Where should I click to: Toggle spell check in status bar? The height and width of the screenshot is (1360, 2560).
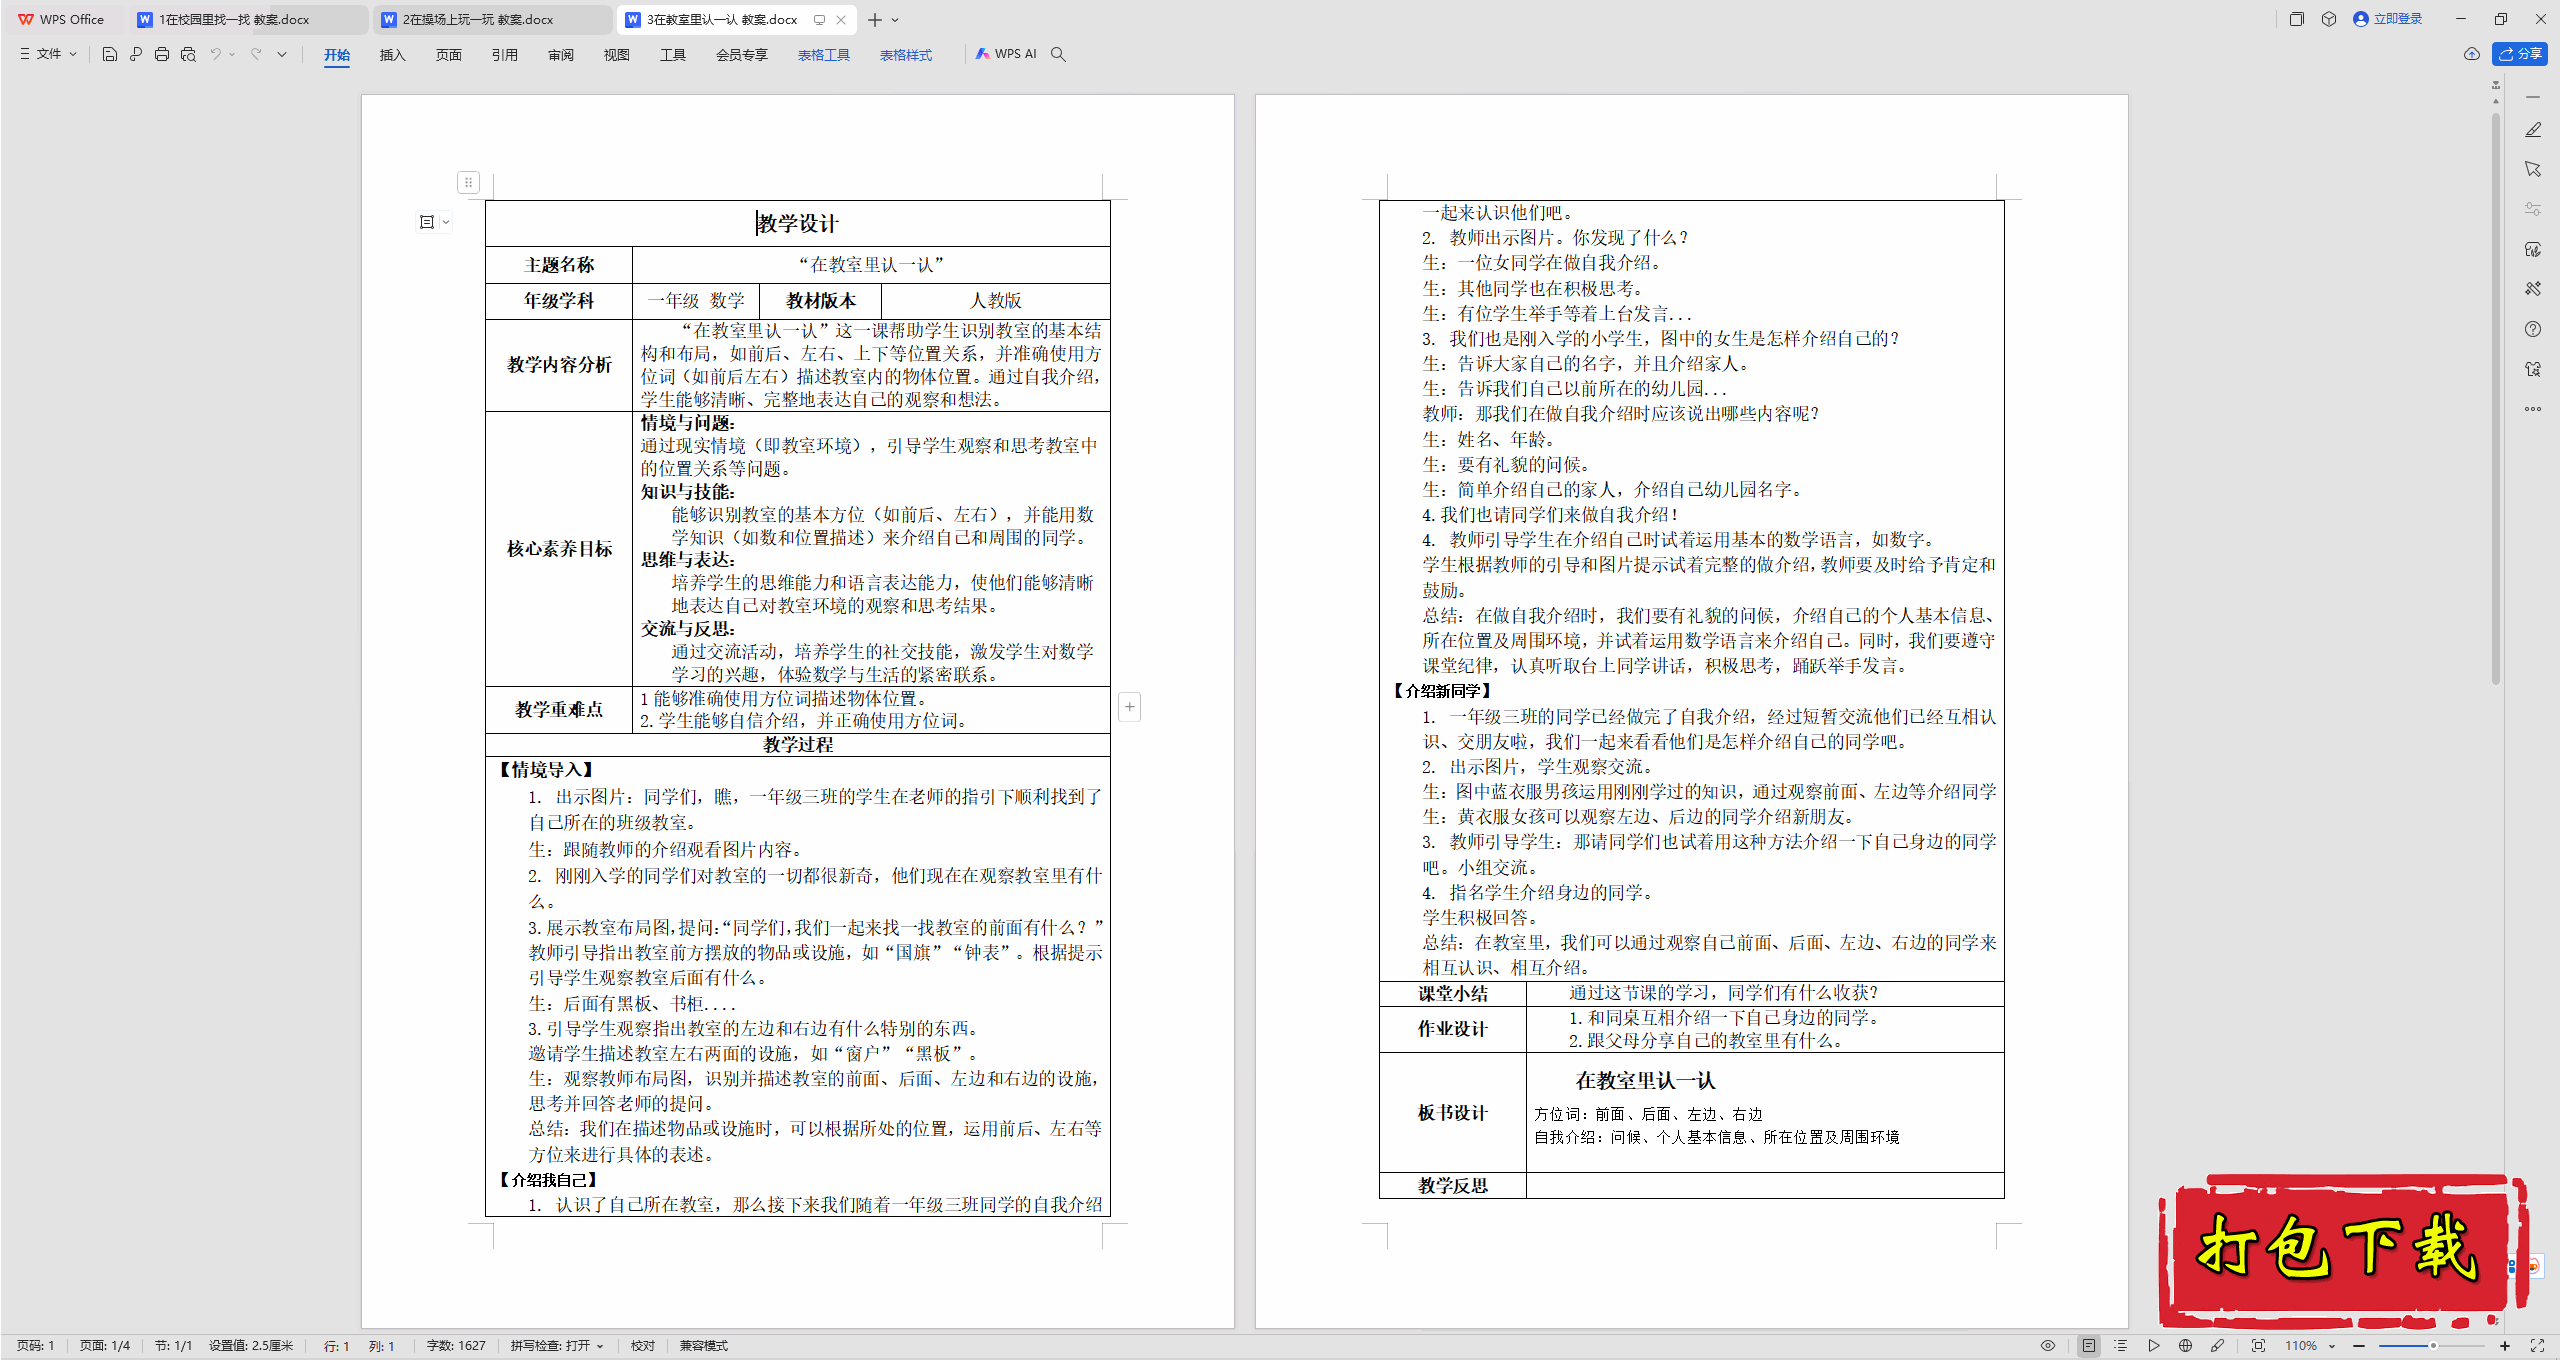[x=557, y=1346]
